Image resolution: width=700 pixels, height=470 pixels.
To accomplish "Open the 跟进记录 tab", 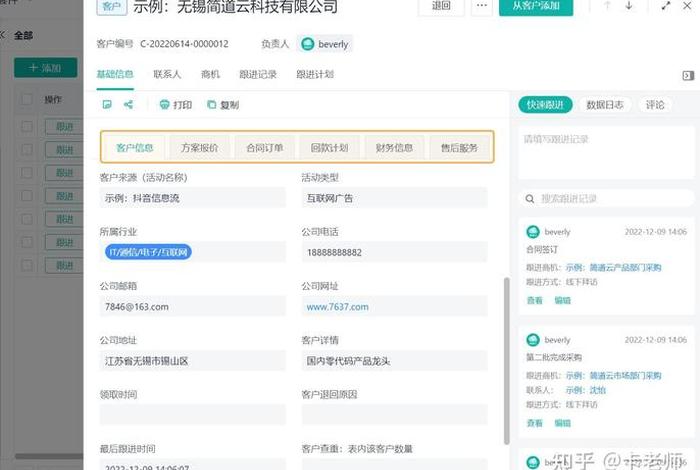I will 258,75.
